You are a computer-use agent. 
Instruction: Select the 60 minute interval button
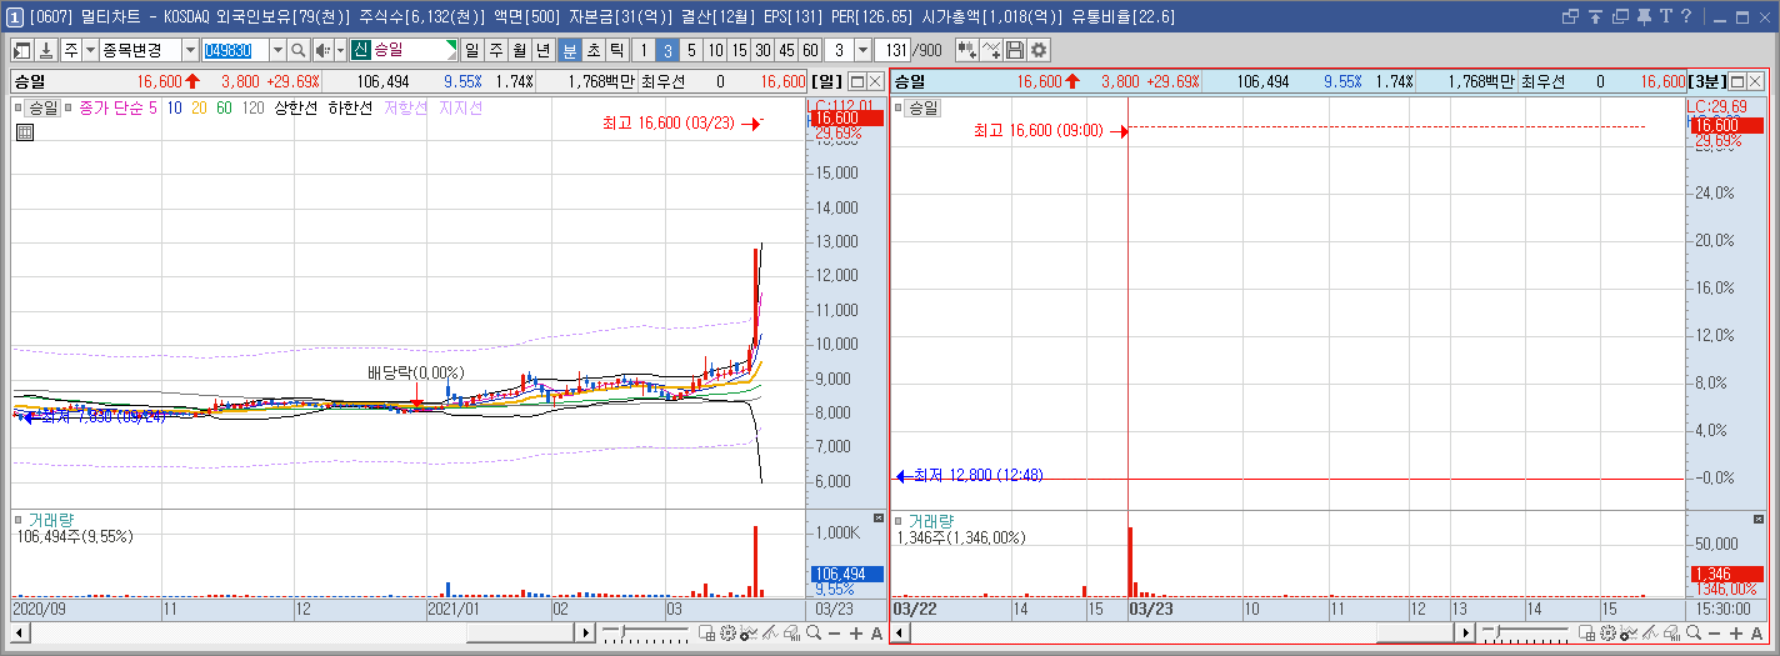coord(811,50)
